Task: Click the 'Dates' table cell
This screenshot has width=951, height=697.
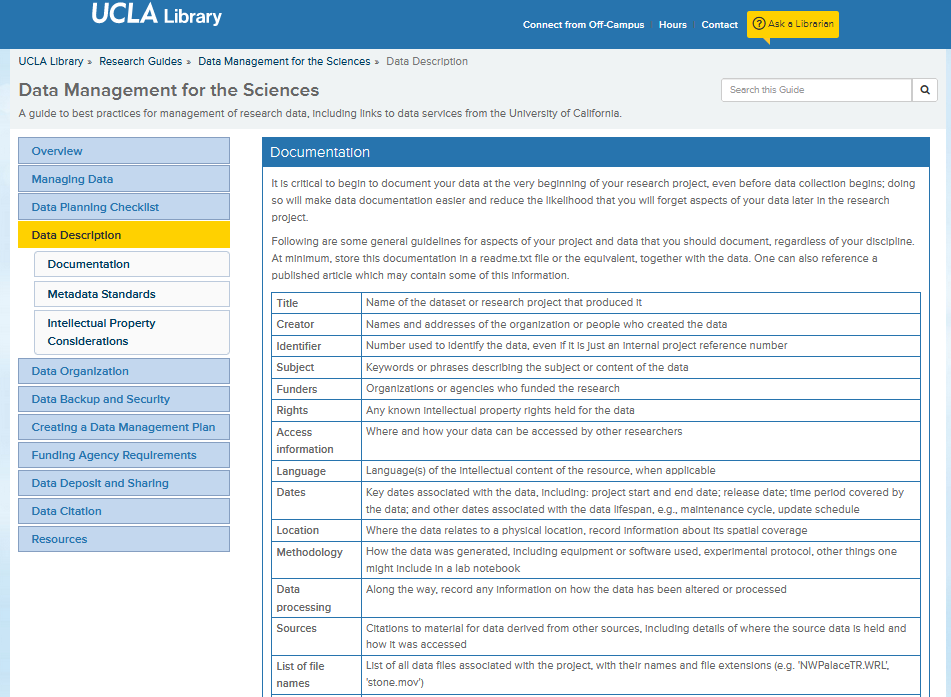Action: 317,500
